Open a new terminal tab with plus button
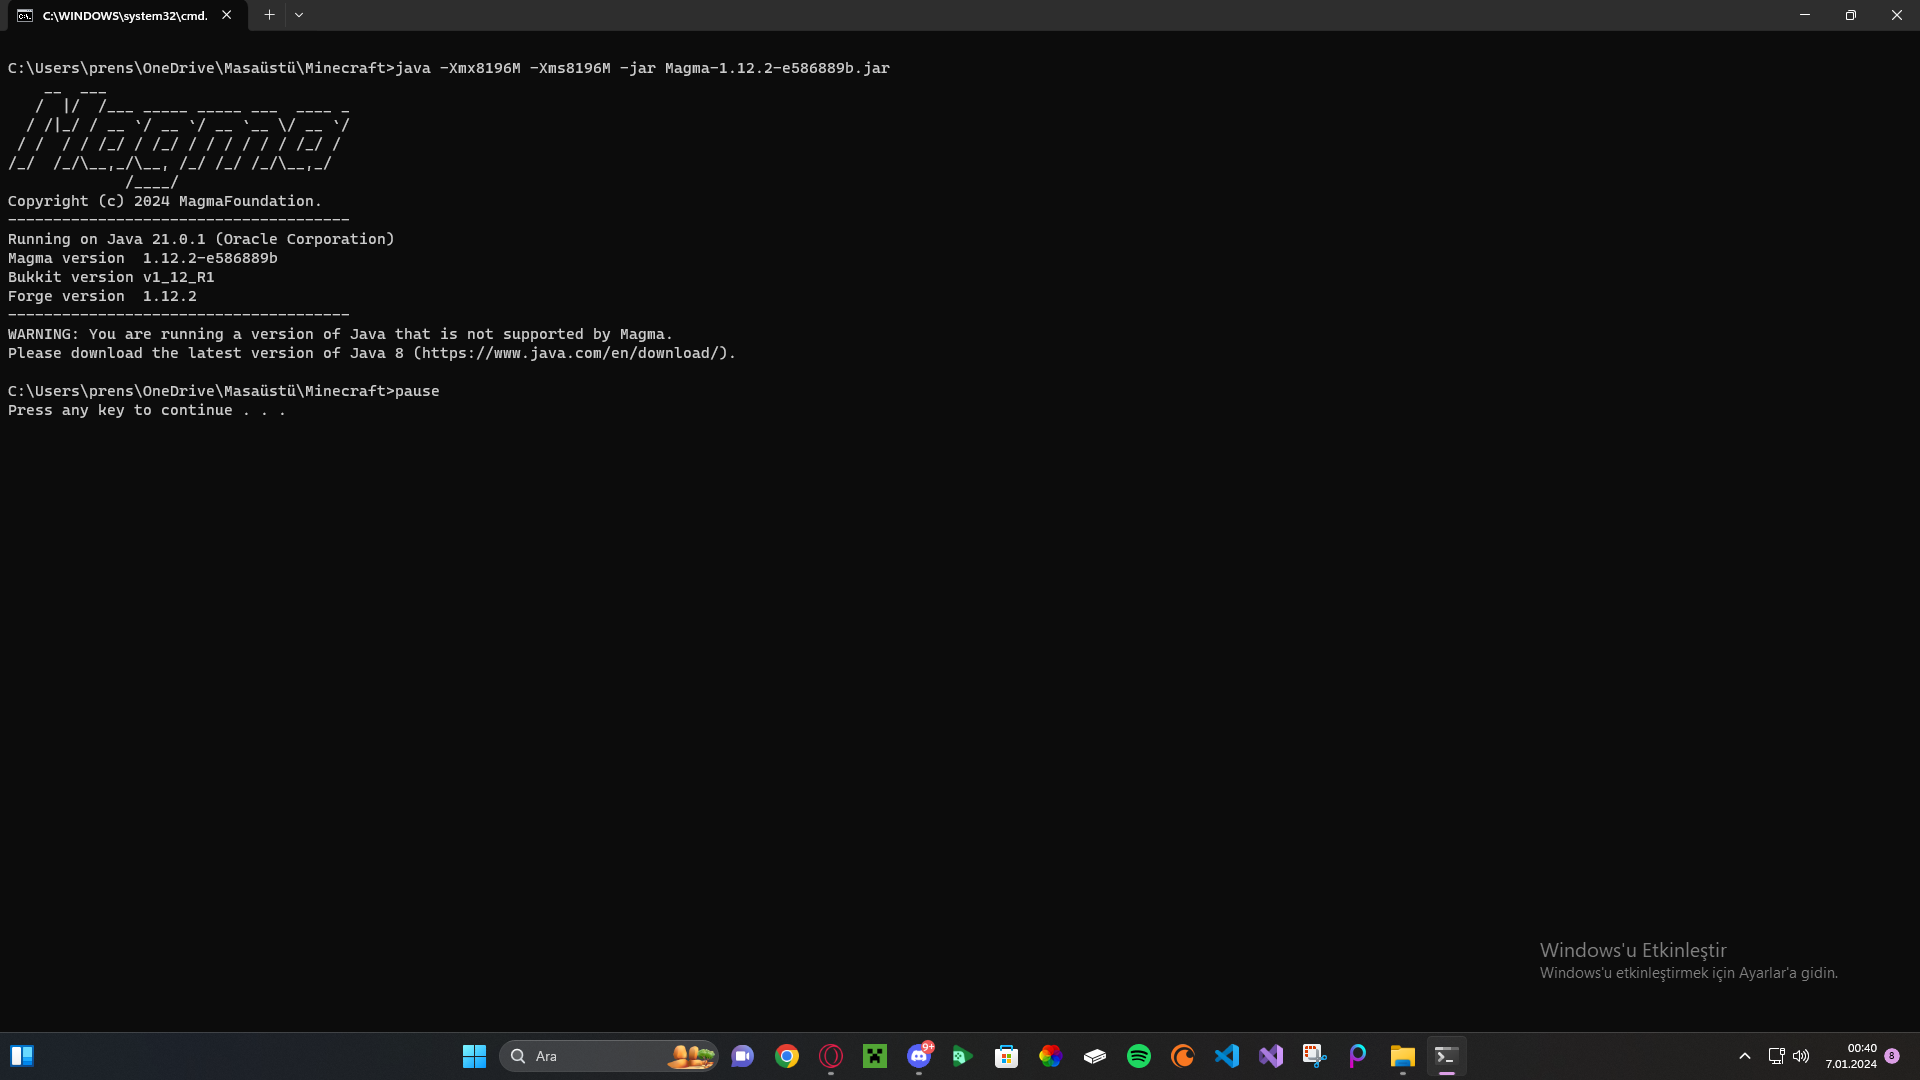The height and width of the screenshot is (1080, 1920). tap(269, 15)
